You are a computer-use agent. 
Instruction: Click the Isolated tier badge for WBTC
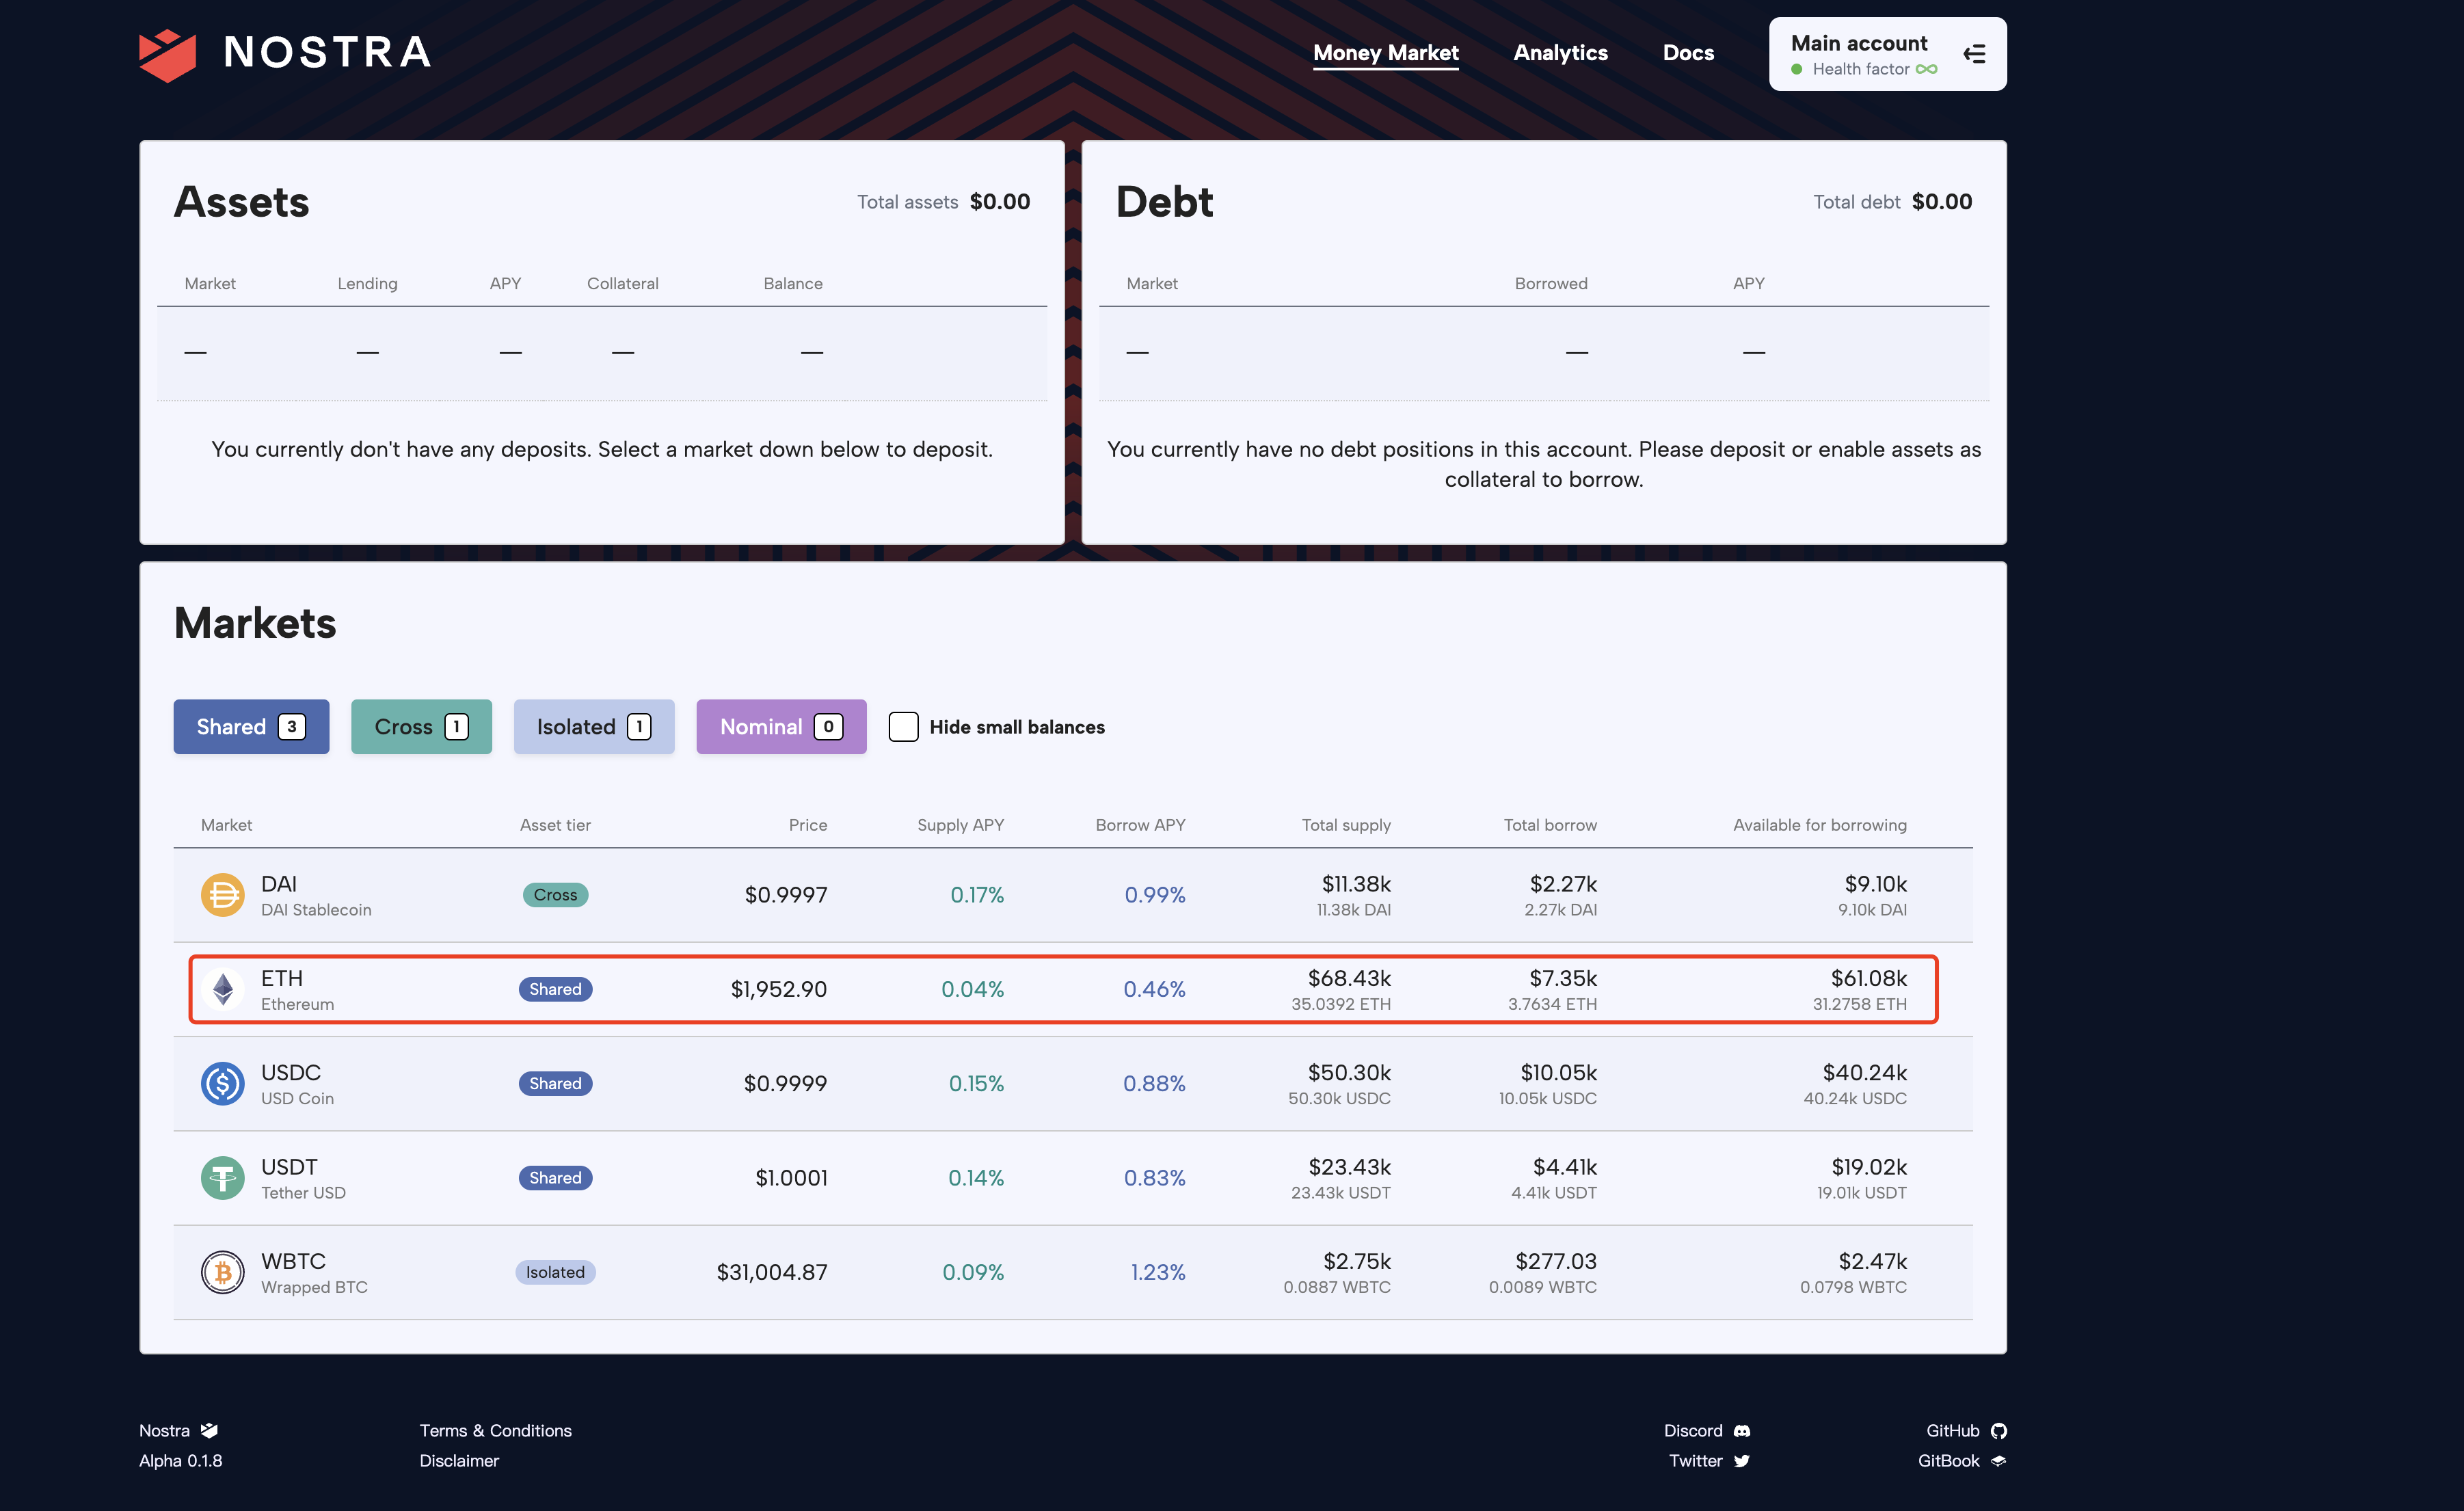point(555,1272)
